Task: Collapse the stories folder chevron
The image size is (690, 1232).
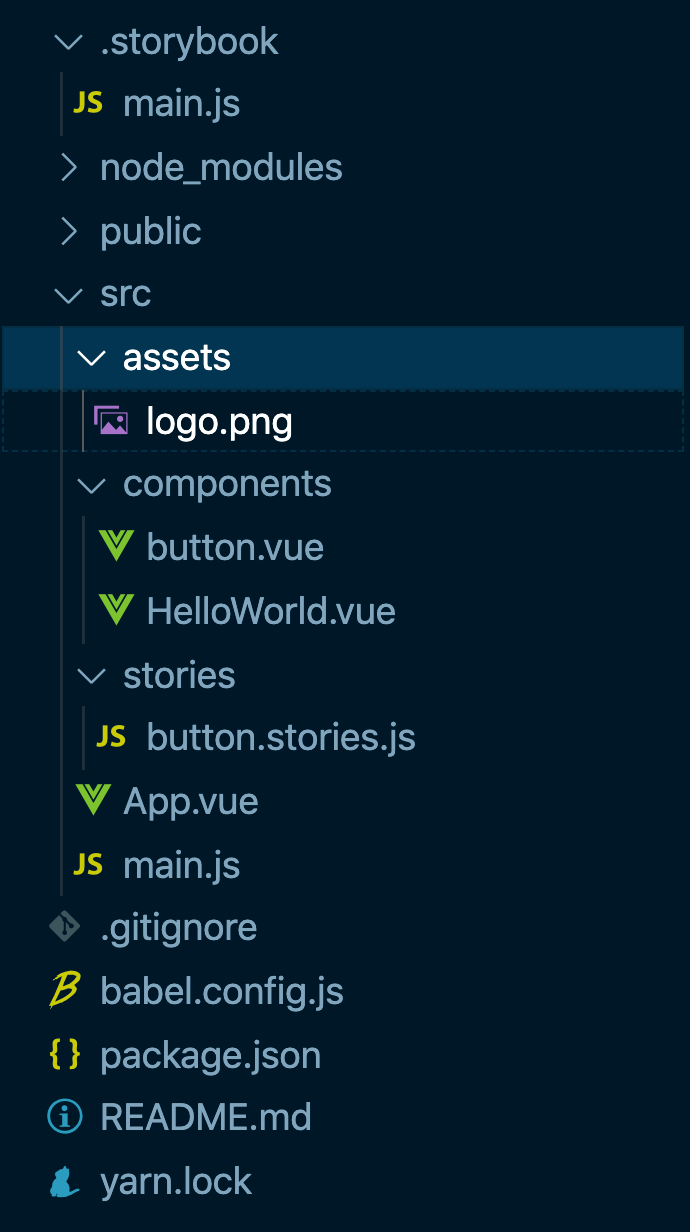Action: point(91,676)
